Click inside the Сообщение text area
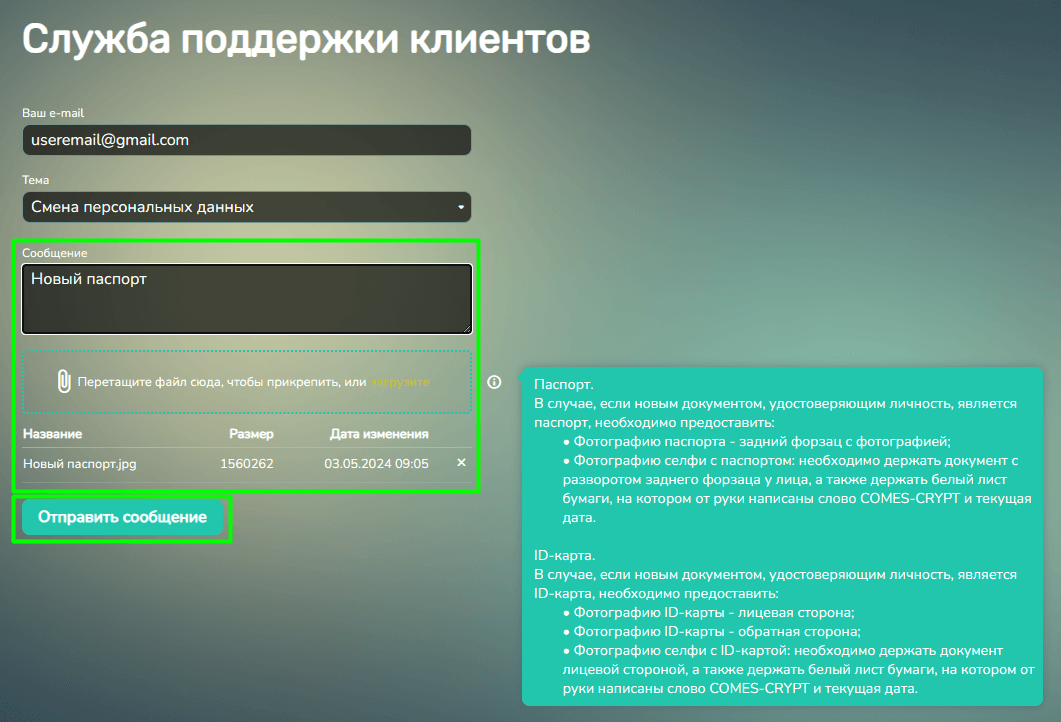The width and height of the screenshot is (1061, 722). point(246,298)
